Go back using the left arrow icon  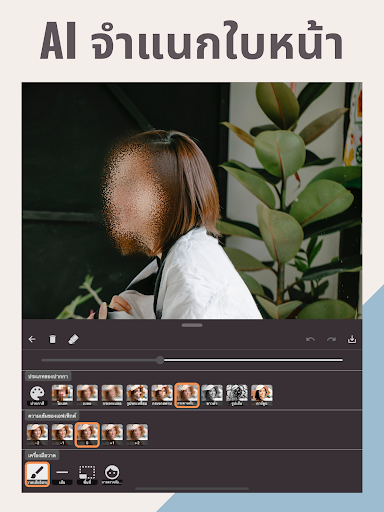(x=32, y=339)
